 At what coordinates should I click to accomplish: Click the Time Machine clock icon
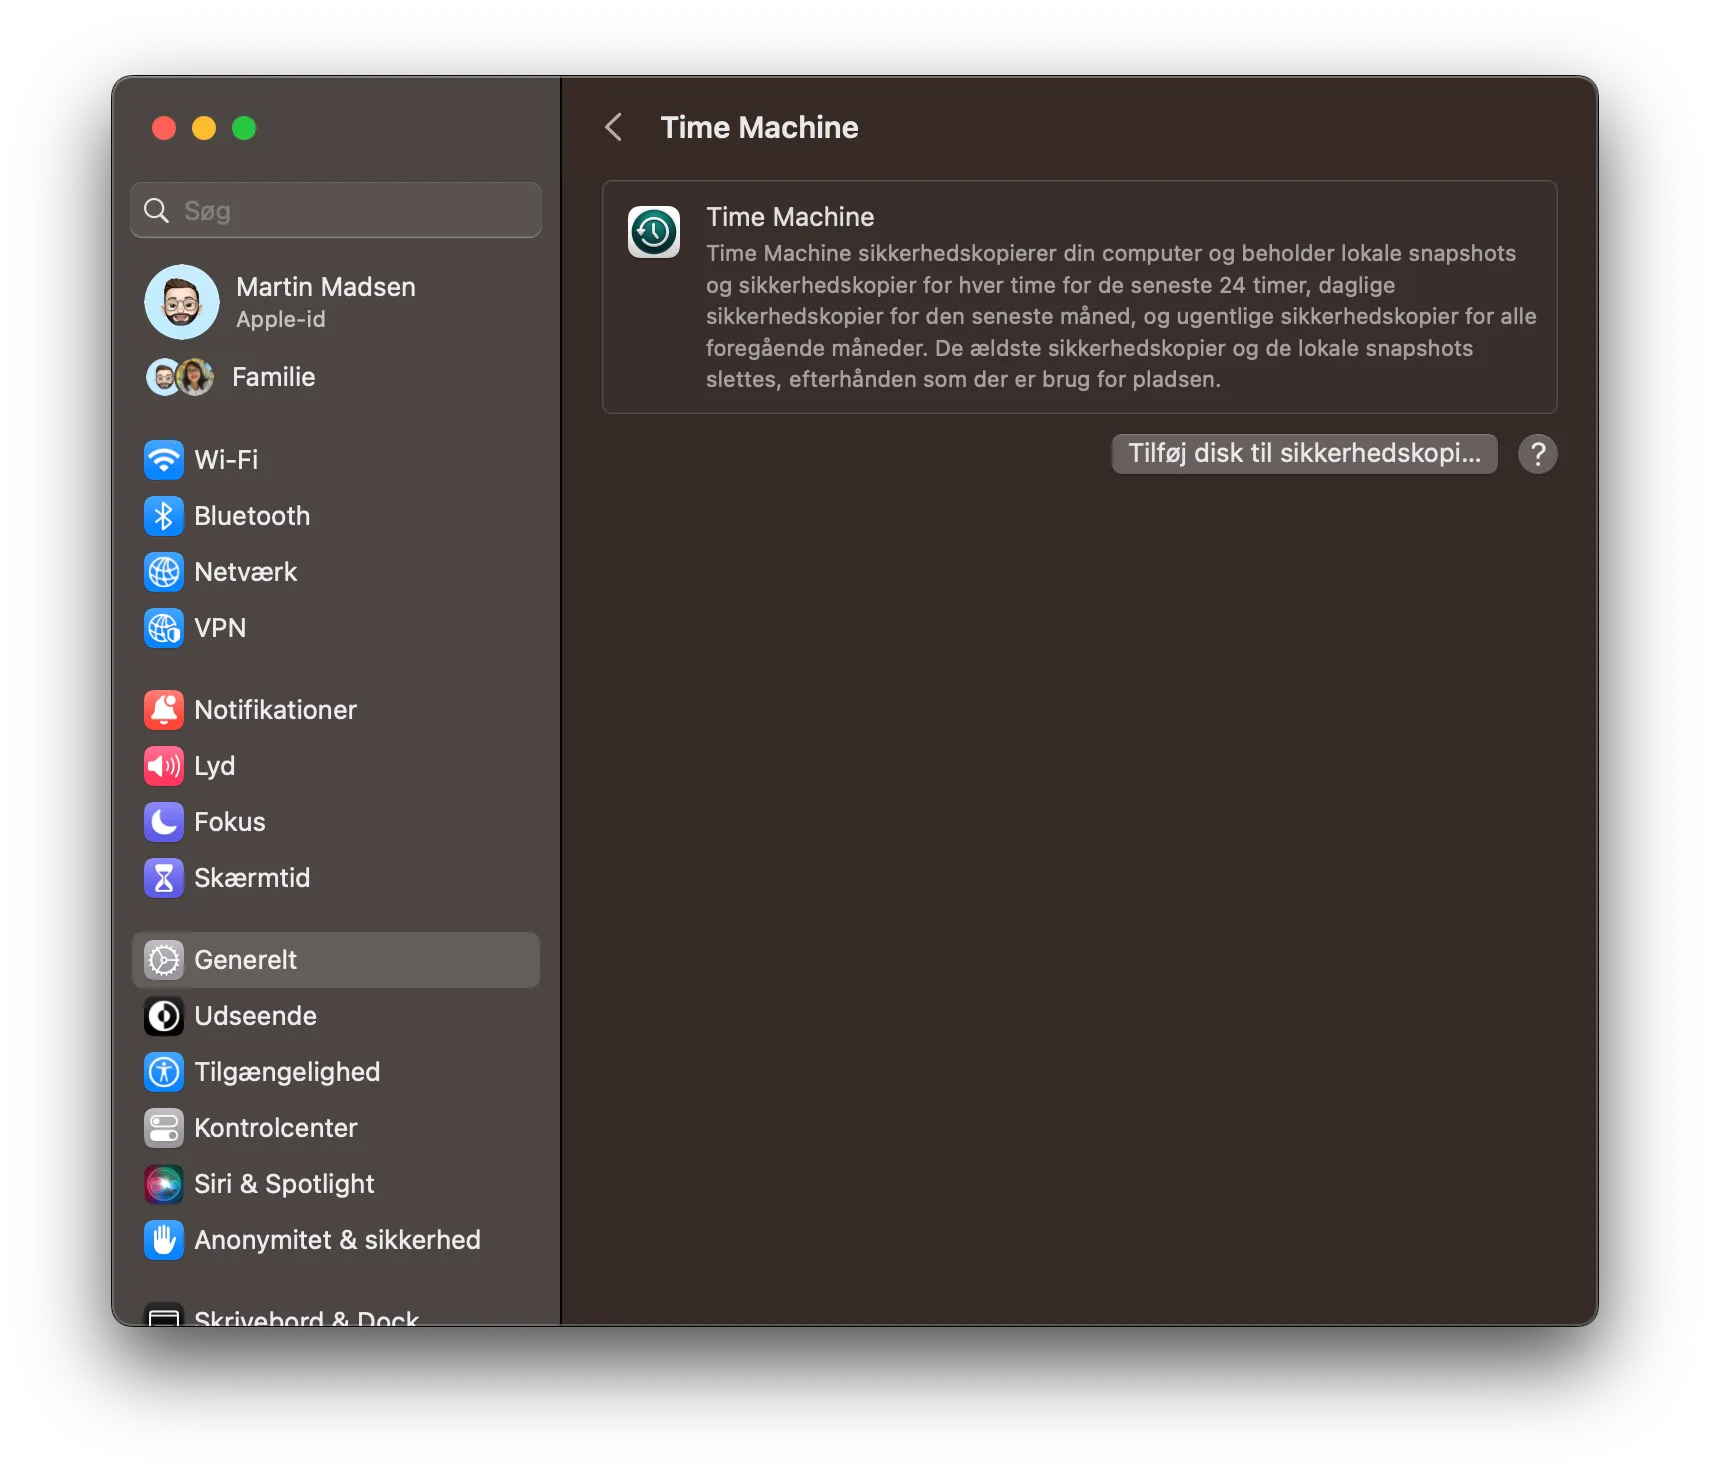(653, 231)
